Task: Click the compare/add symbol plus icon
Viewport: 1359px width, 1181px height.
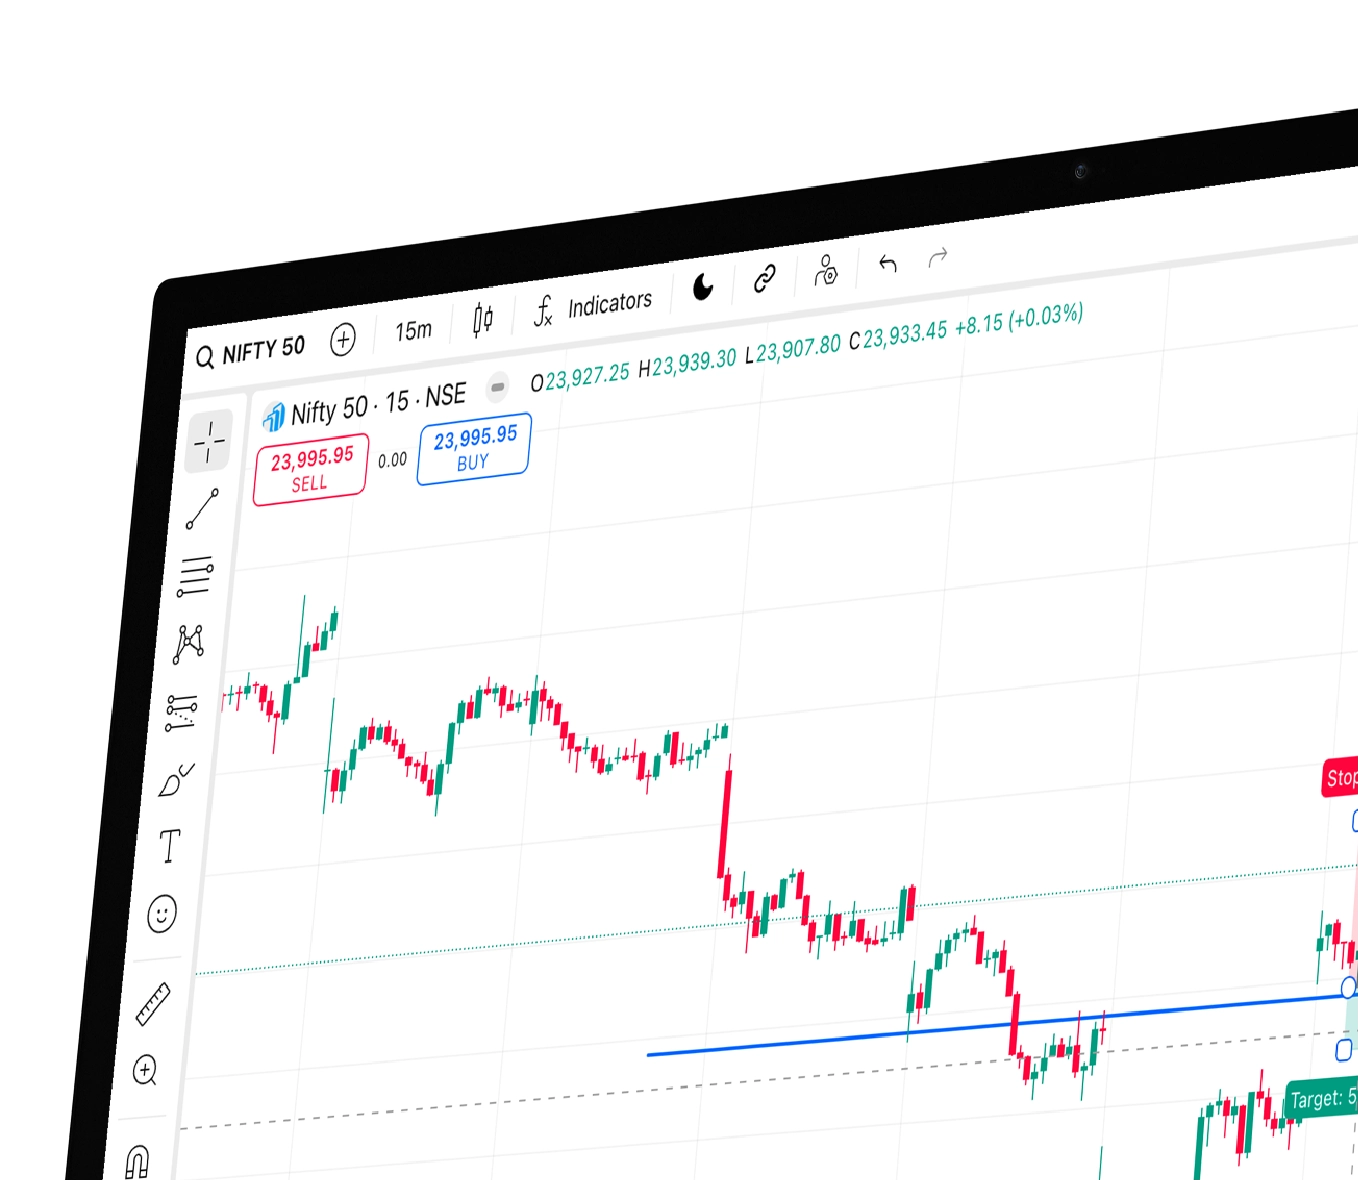Action: [343, 340]
